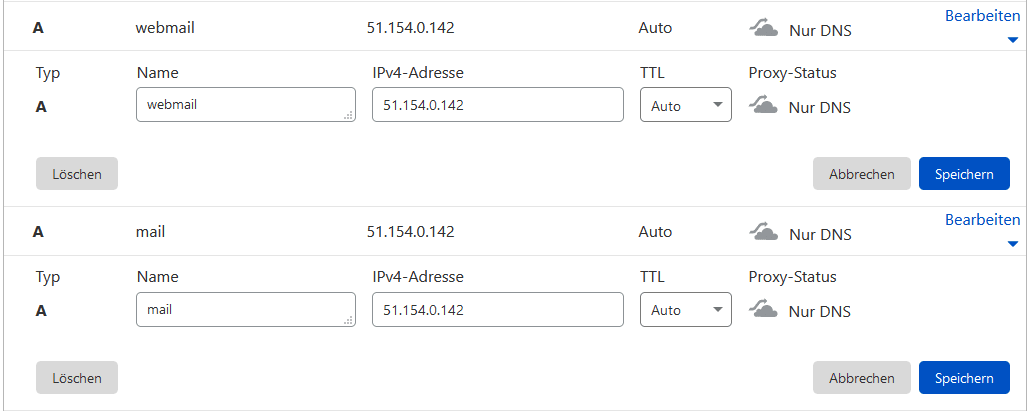Collapse webmail record via blue arrow
The width and height of the screenshot is (1033, 411).
[1013, 41]
